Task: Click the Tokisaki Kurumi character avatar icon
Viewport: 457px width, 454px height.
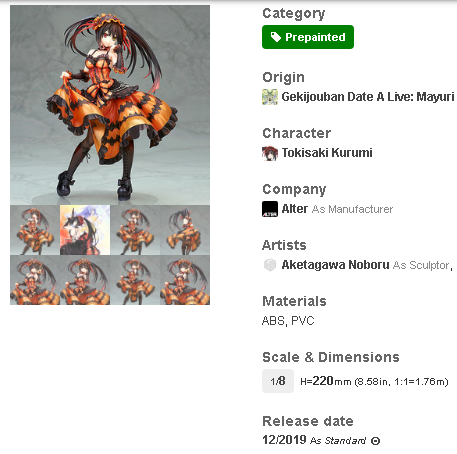Action: (270, 153)
